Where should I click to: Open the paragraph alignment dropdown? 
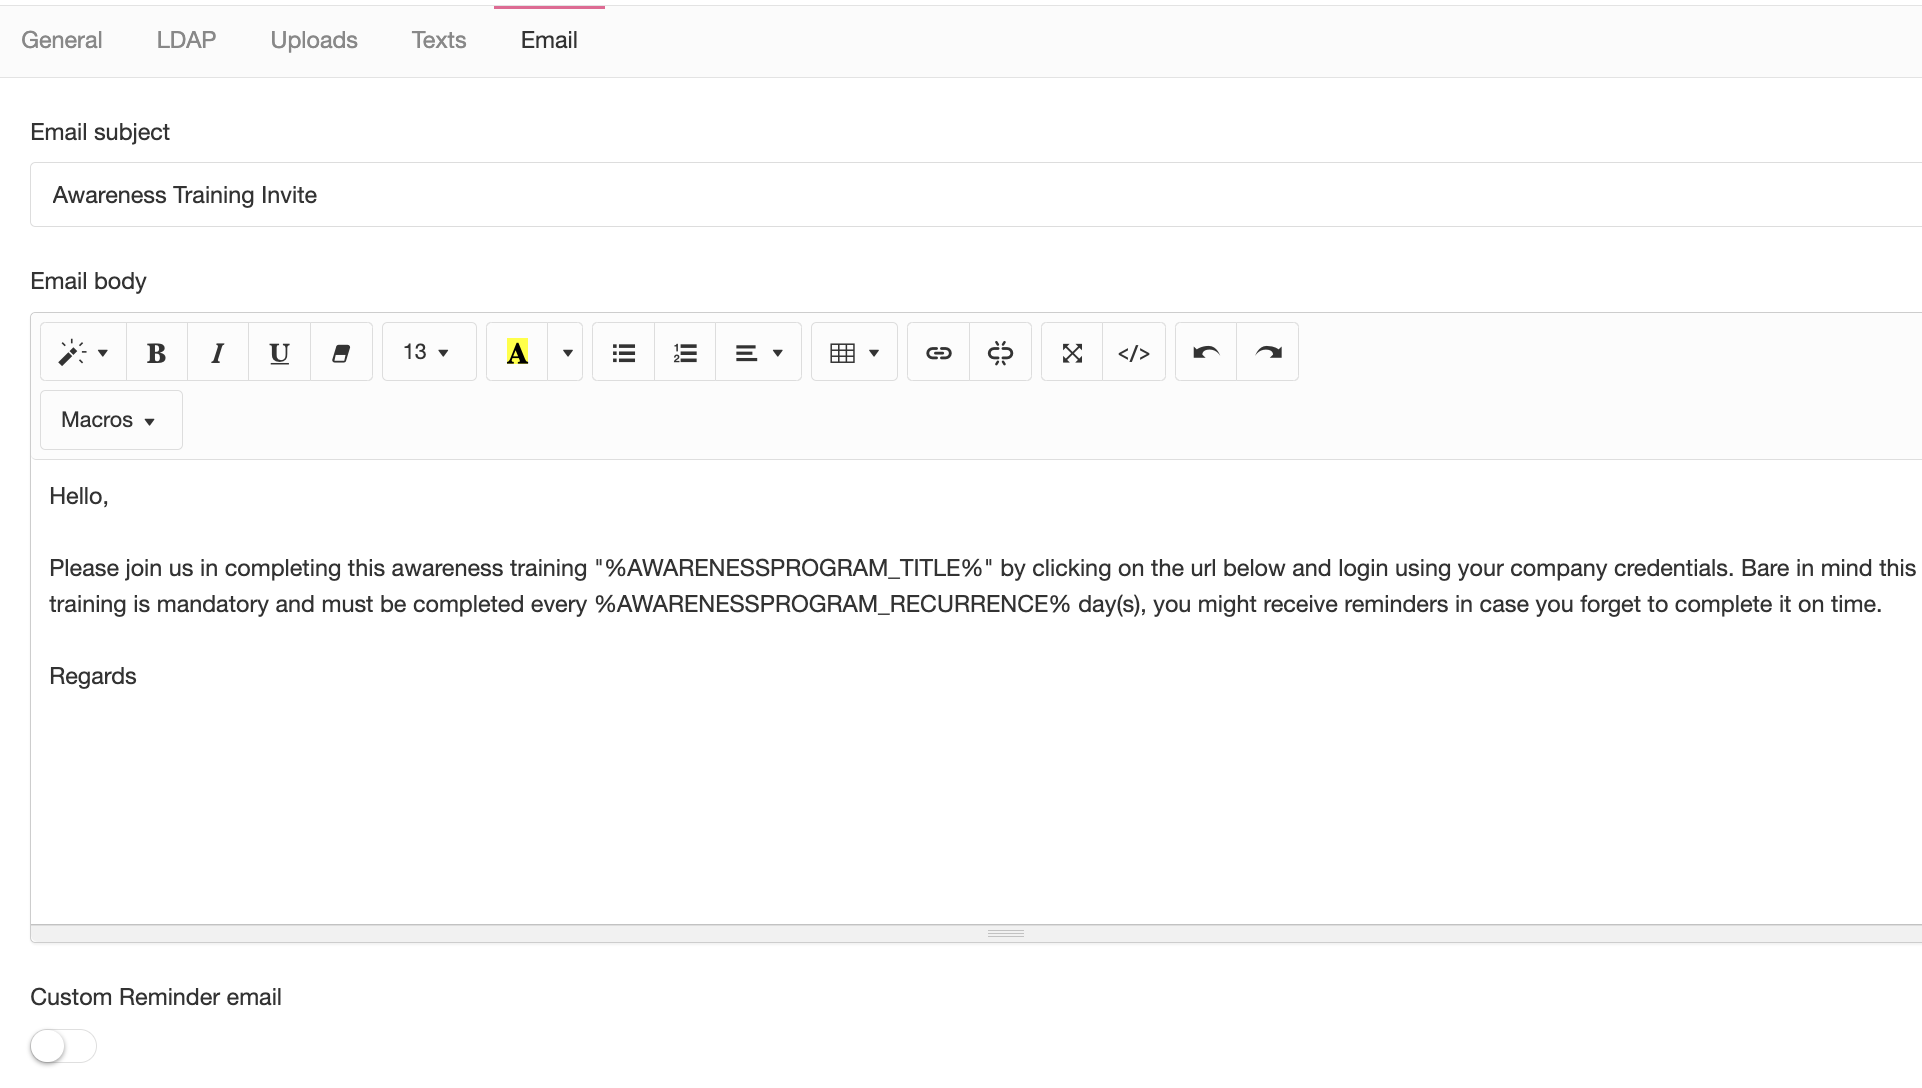coord(758,352)
